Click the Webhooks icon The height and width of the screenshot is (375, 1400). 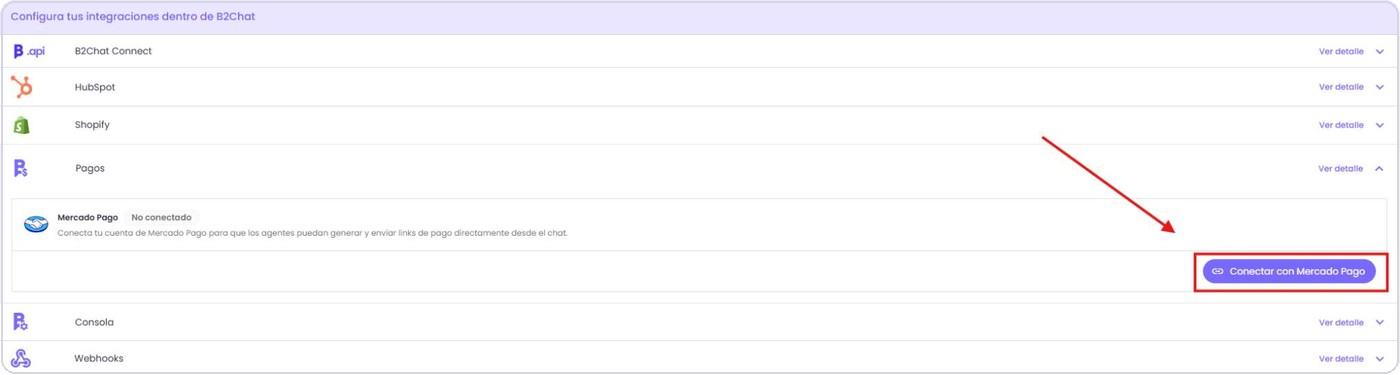pos(21,358)
